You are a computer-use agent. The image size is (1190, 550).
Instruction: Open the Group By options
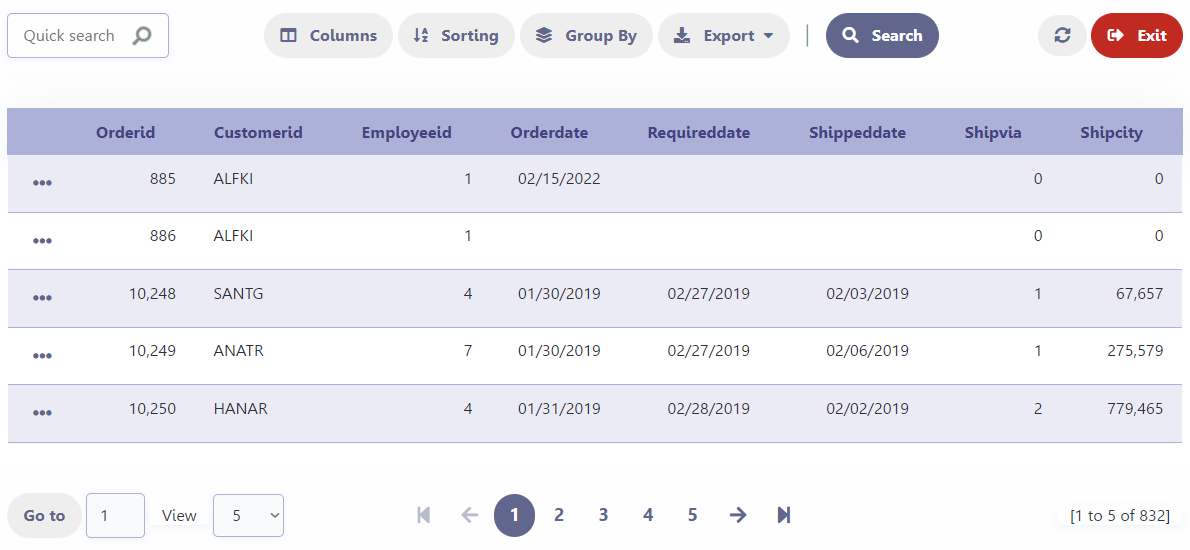(x=586, y=35)
